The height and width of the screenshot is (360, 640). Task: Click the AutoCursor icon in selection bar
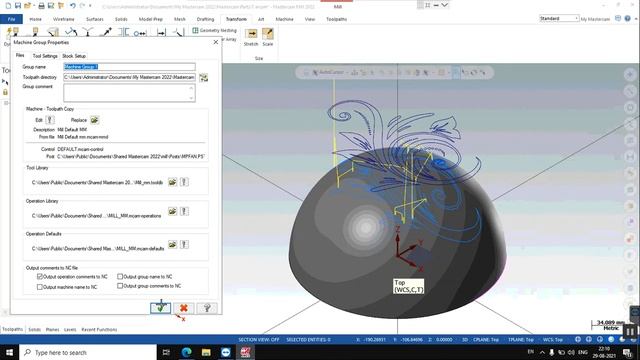point(315,73)
